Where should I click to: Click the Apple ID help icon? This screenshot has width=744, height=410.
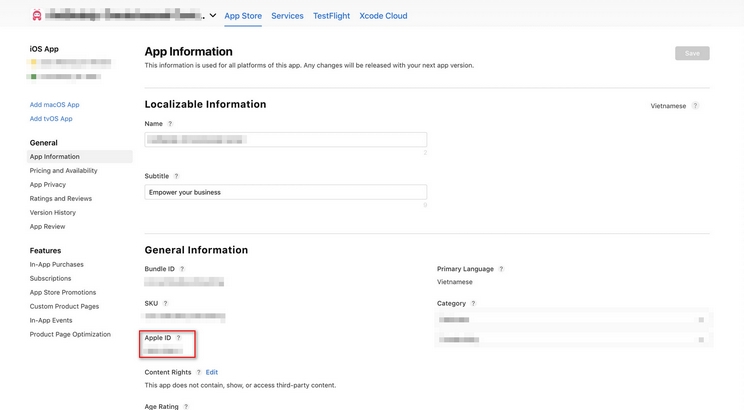click(x=179, y=338)
